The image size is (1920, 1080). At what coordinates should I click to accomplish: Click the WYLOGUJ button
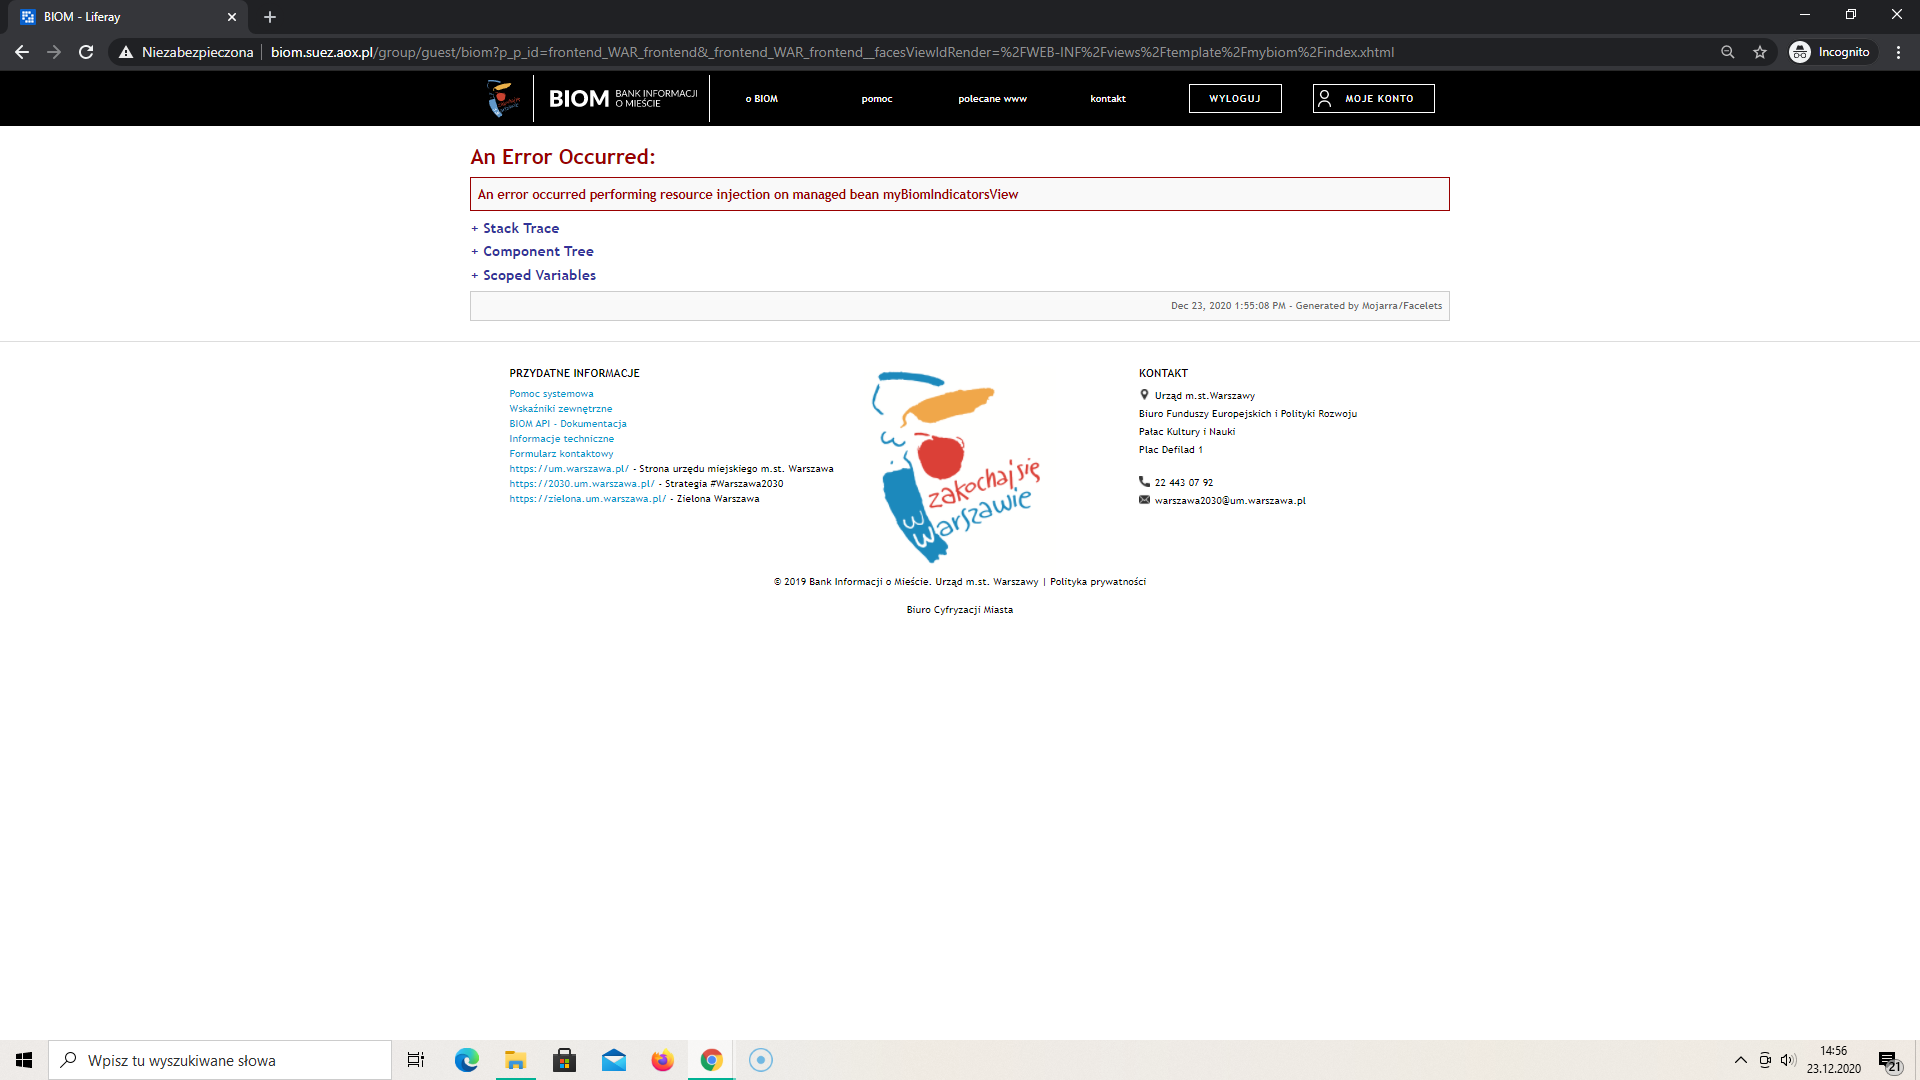point(1234,99)
